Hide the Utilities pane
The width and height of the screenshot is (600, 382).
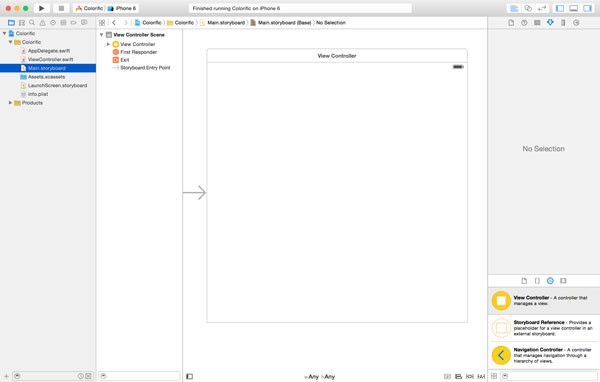pyautogui.click(x=587, y=8)
